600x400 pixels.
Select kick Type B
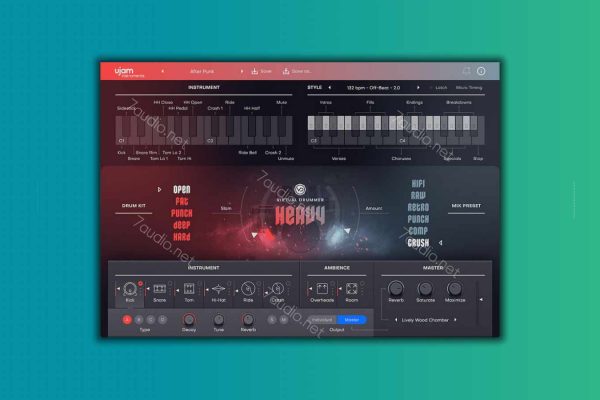(139, 320)
